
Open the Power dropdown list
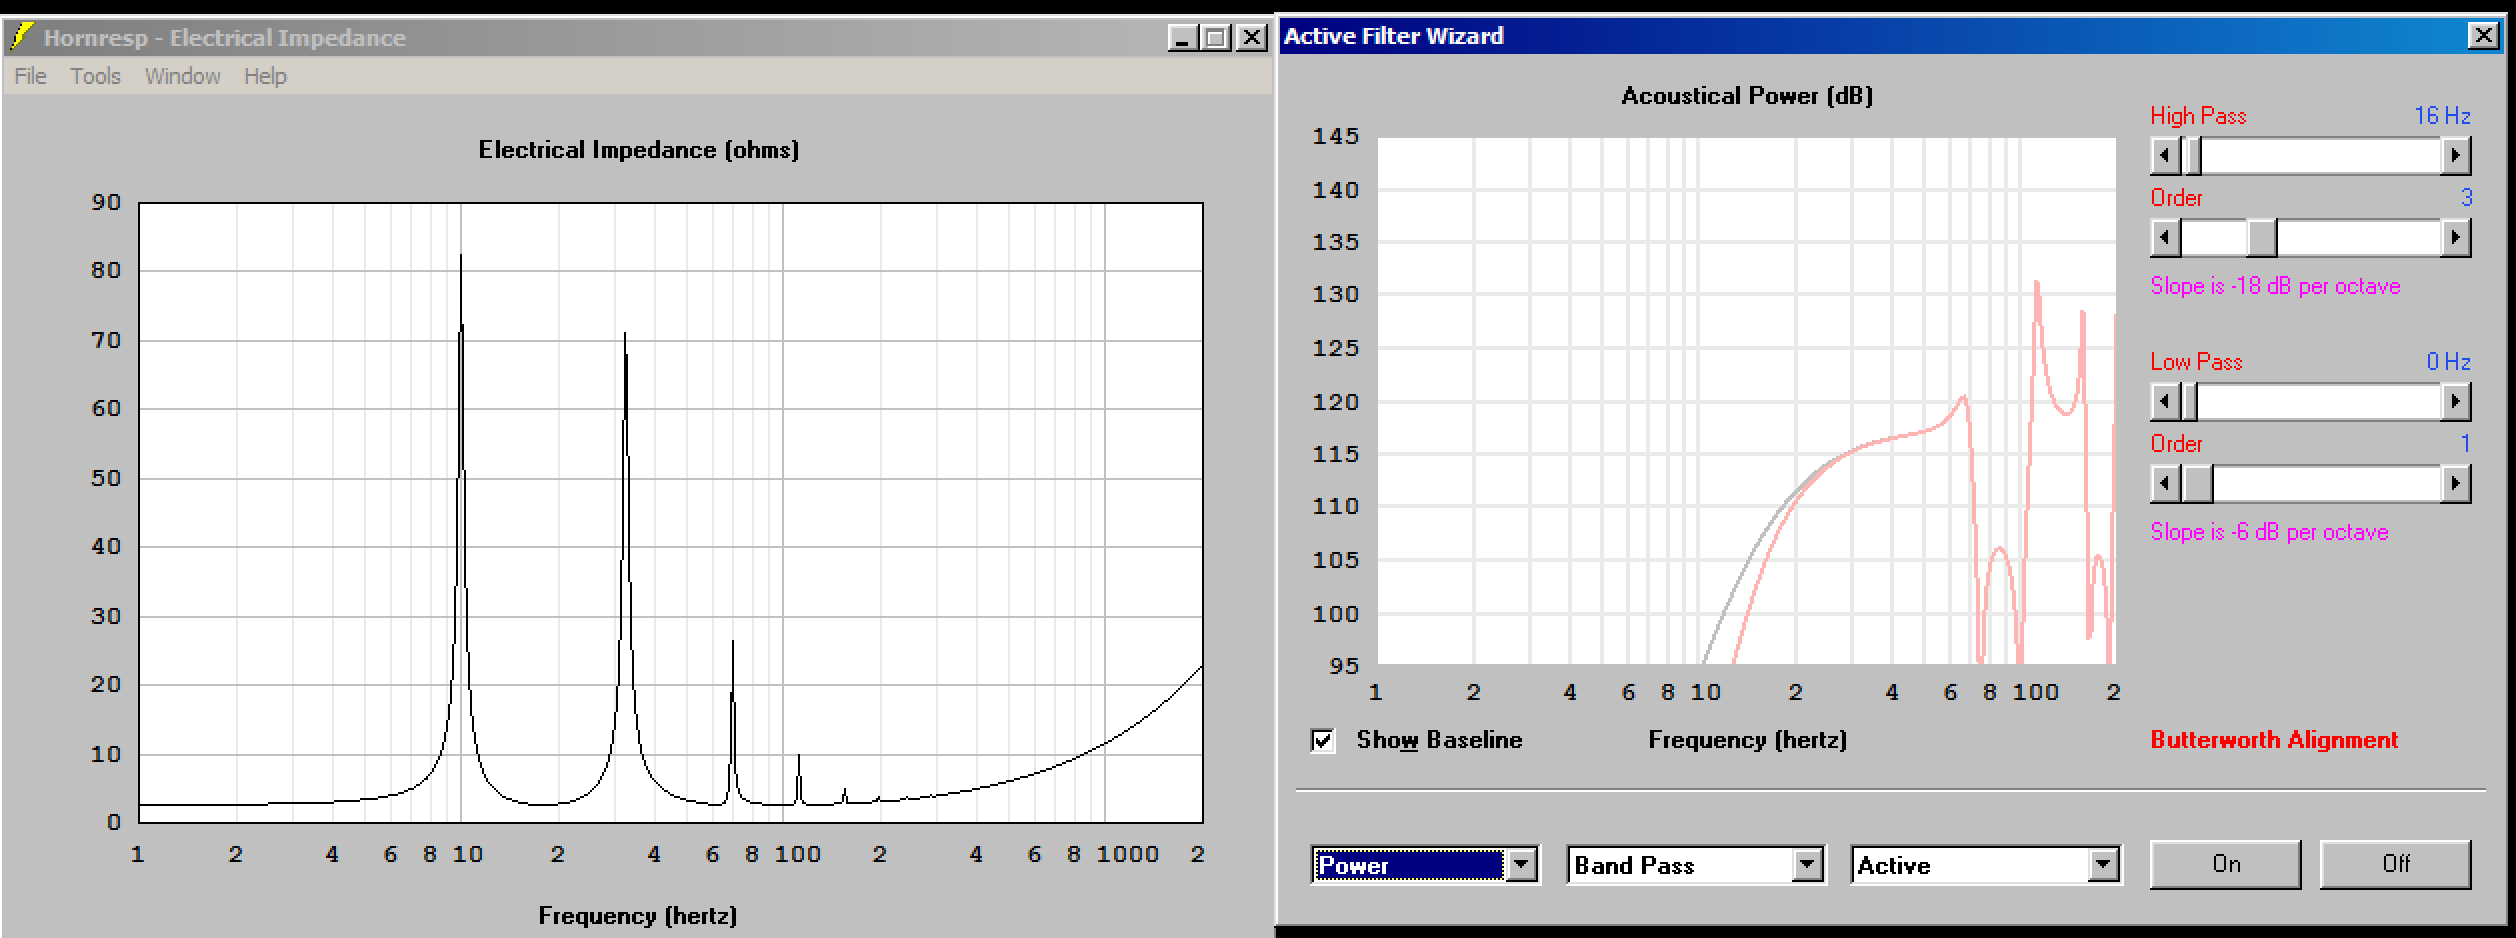pyautogui.click(x=1521, y=865)
